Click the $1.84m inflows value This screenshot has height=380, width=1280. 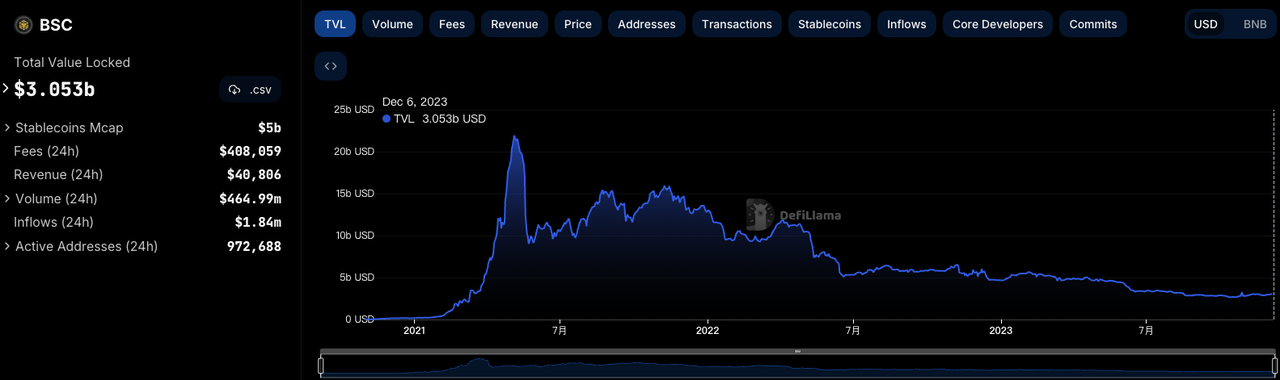(258, 222)
